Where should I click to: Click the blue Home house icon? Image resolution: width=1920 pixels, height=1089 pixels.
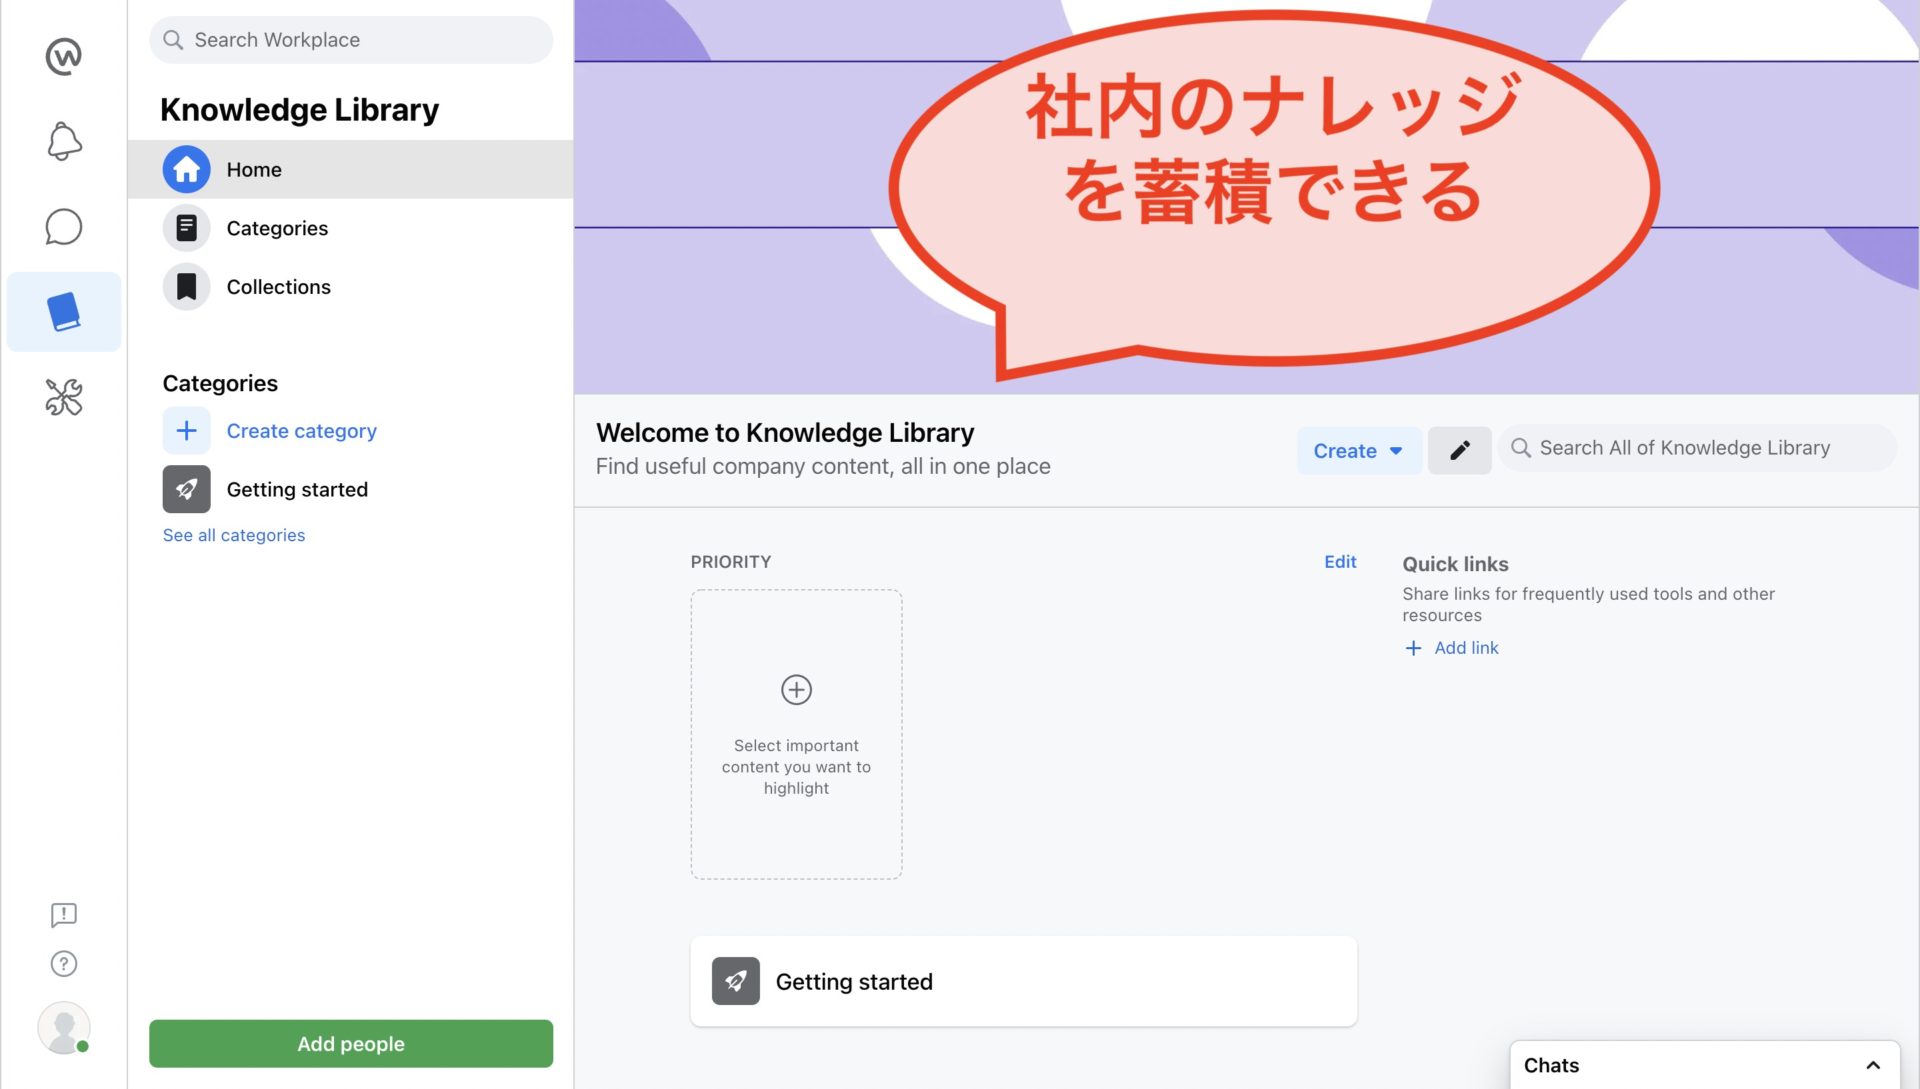point(187,170)
